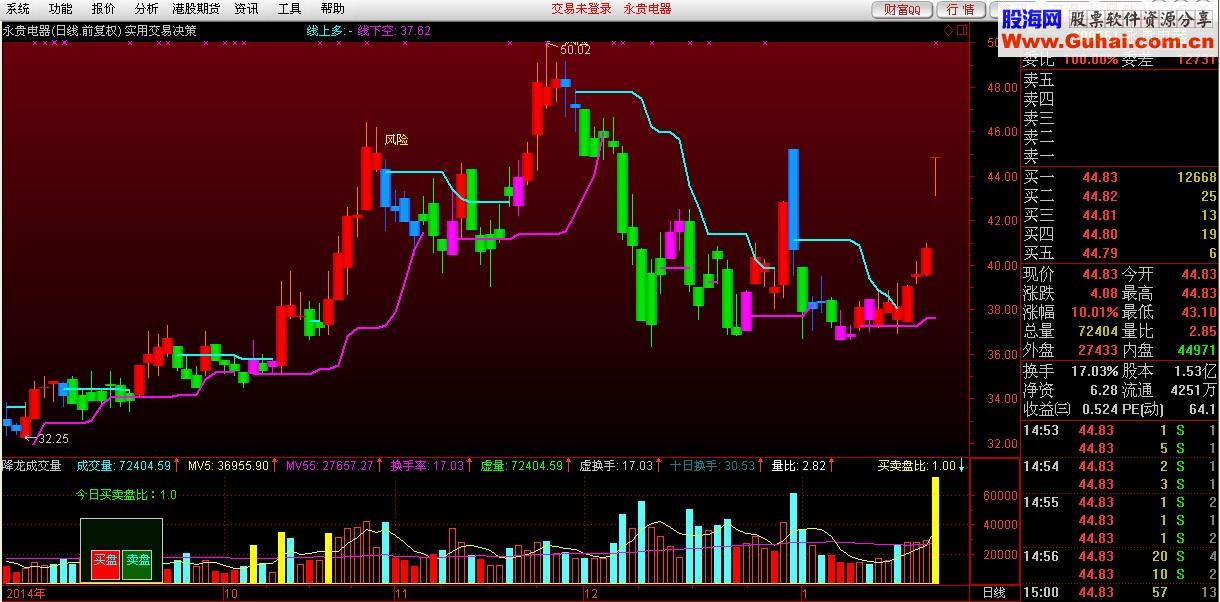Click the 量比: 2.82 indicator value
Screen dimensions: 1220x602
tap(798, 466)
